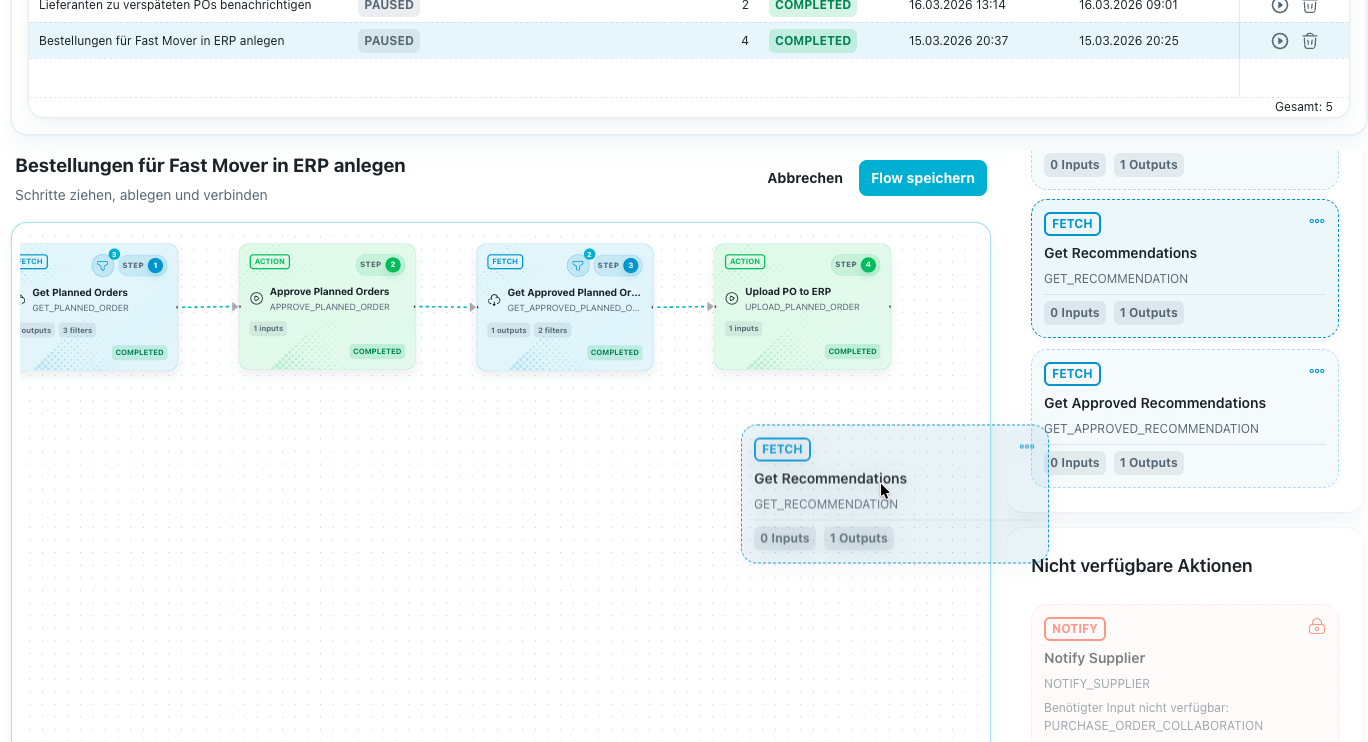Click Flow speichern button

[922, 178]
